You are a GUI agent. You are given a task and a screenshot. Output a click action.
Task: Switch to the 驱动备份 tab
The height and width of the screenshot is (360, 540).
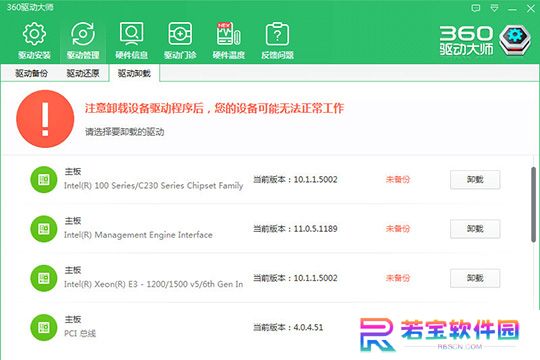click(x=31, y=73)
